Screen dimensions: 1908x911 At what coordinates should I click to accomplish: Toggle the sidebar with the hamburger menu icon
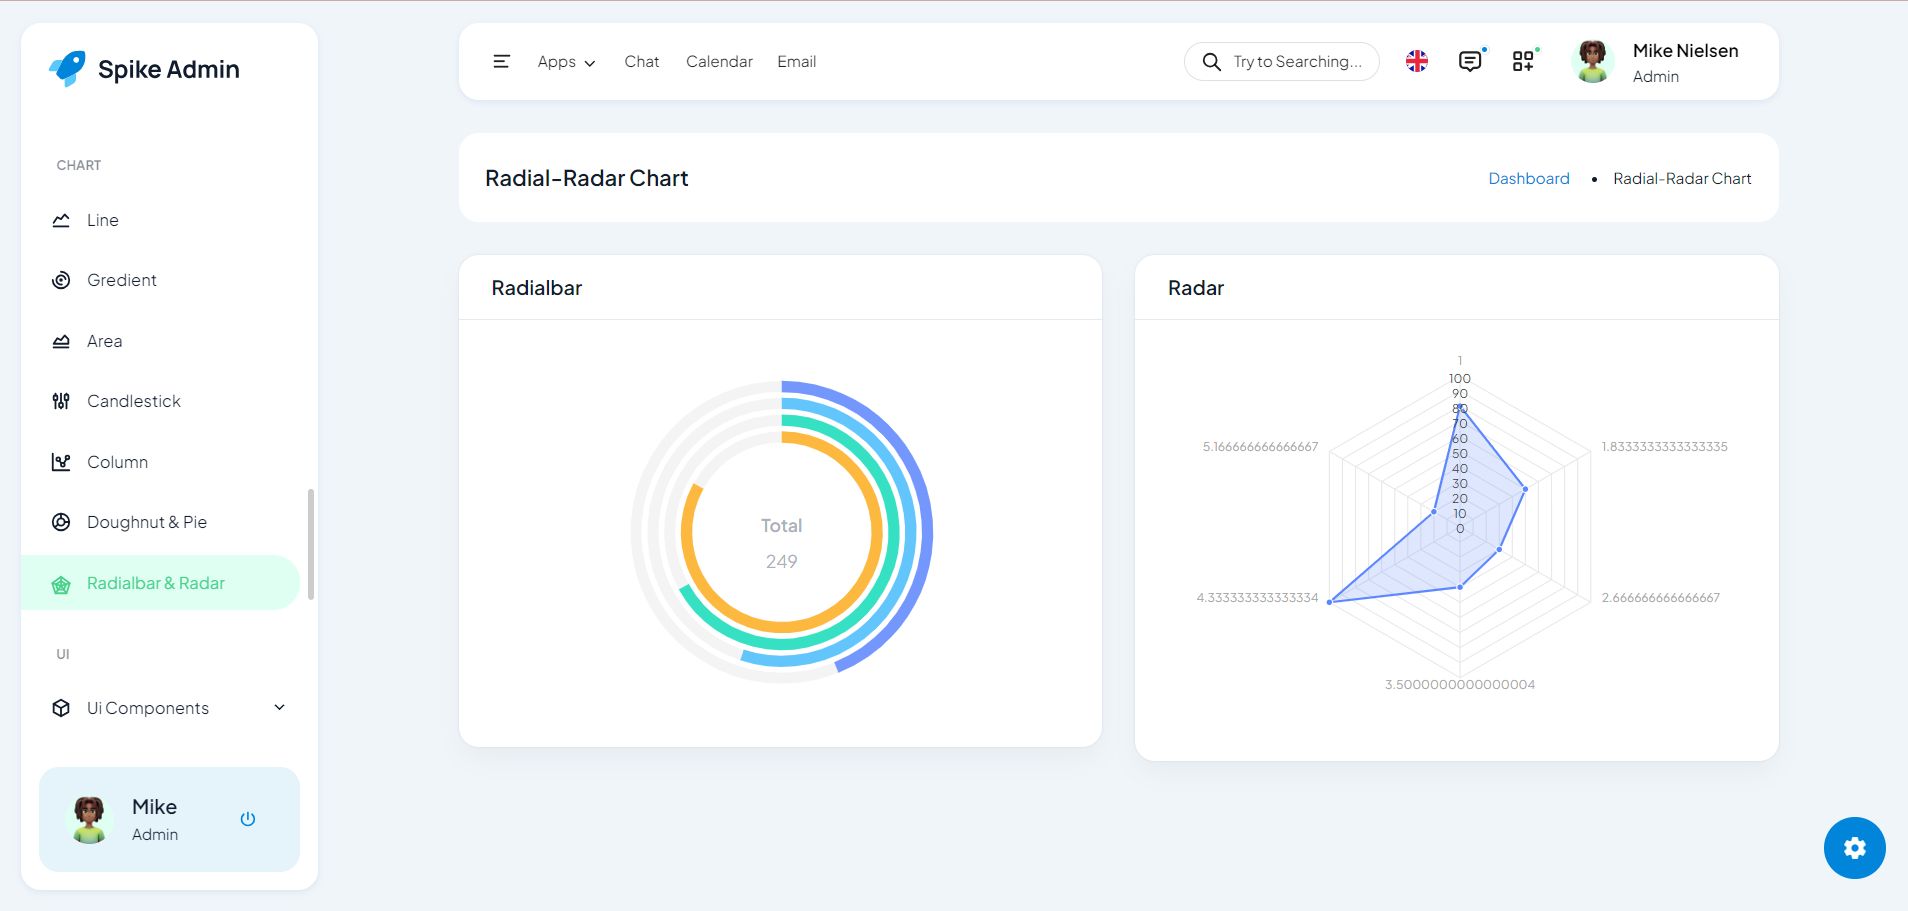point(501,62)
